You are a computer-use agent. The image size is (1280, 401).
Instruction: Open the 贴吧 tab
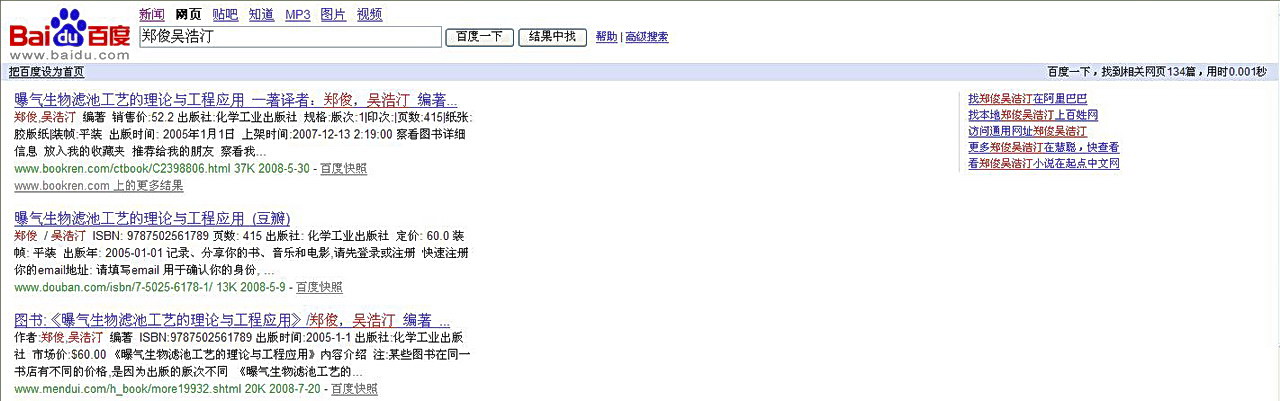pyautogui.click(x=225, y=14)
